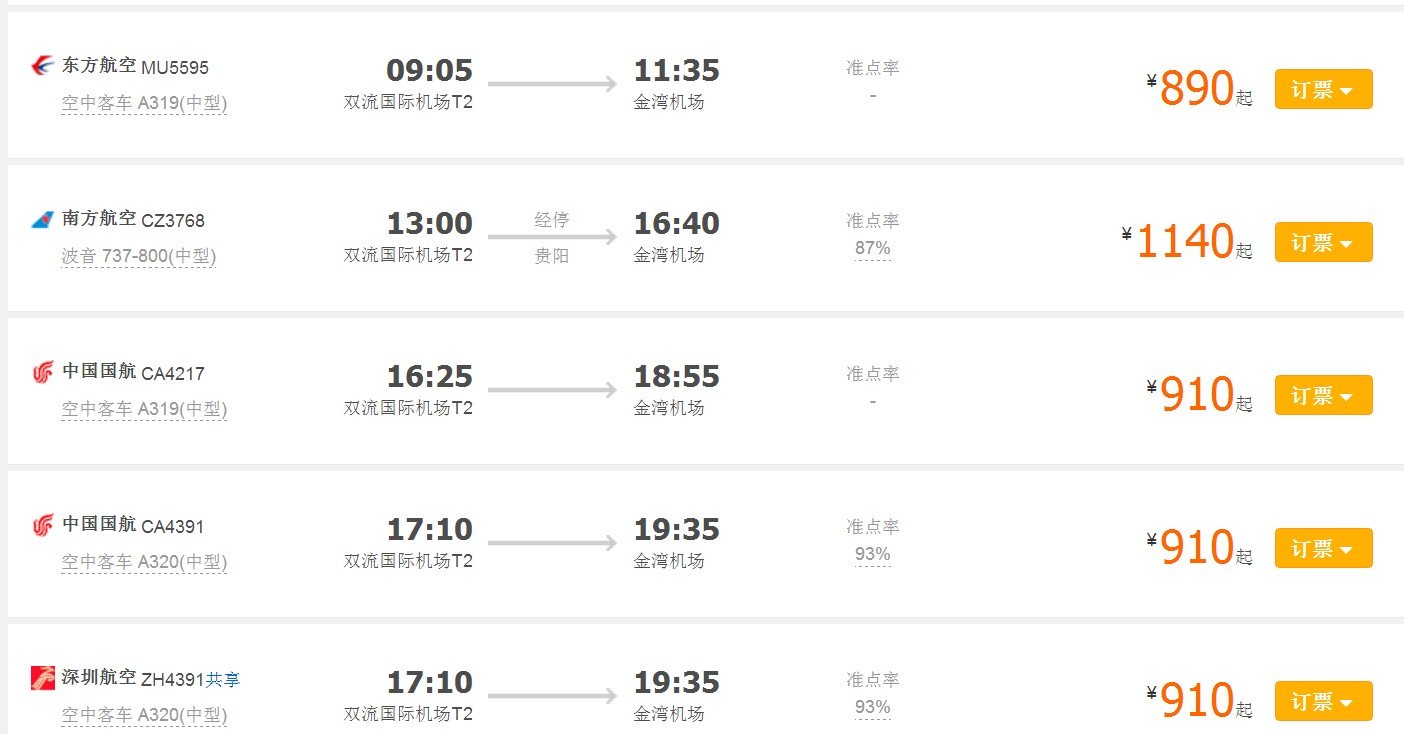Open 订票 dropdown for Shenzhen Airlines ZH4391
This screenshot has width=1404, height=734.
pos(1323,702)
